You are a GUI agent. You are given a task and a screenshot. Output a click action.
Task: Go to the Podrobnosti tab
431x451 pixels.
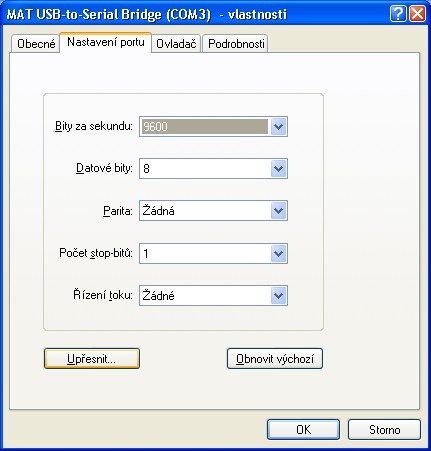coord(236,44)
